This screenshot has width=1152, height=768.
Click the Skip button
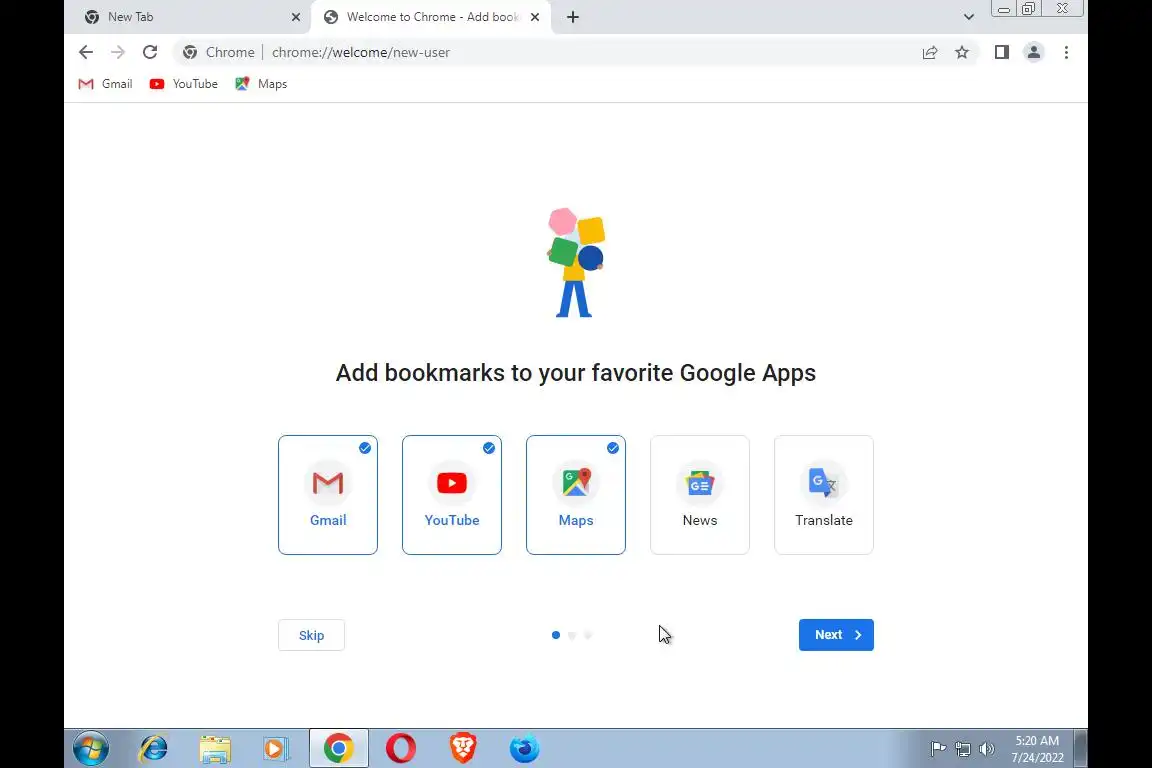pyautogui.click(x=312, y=635)
